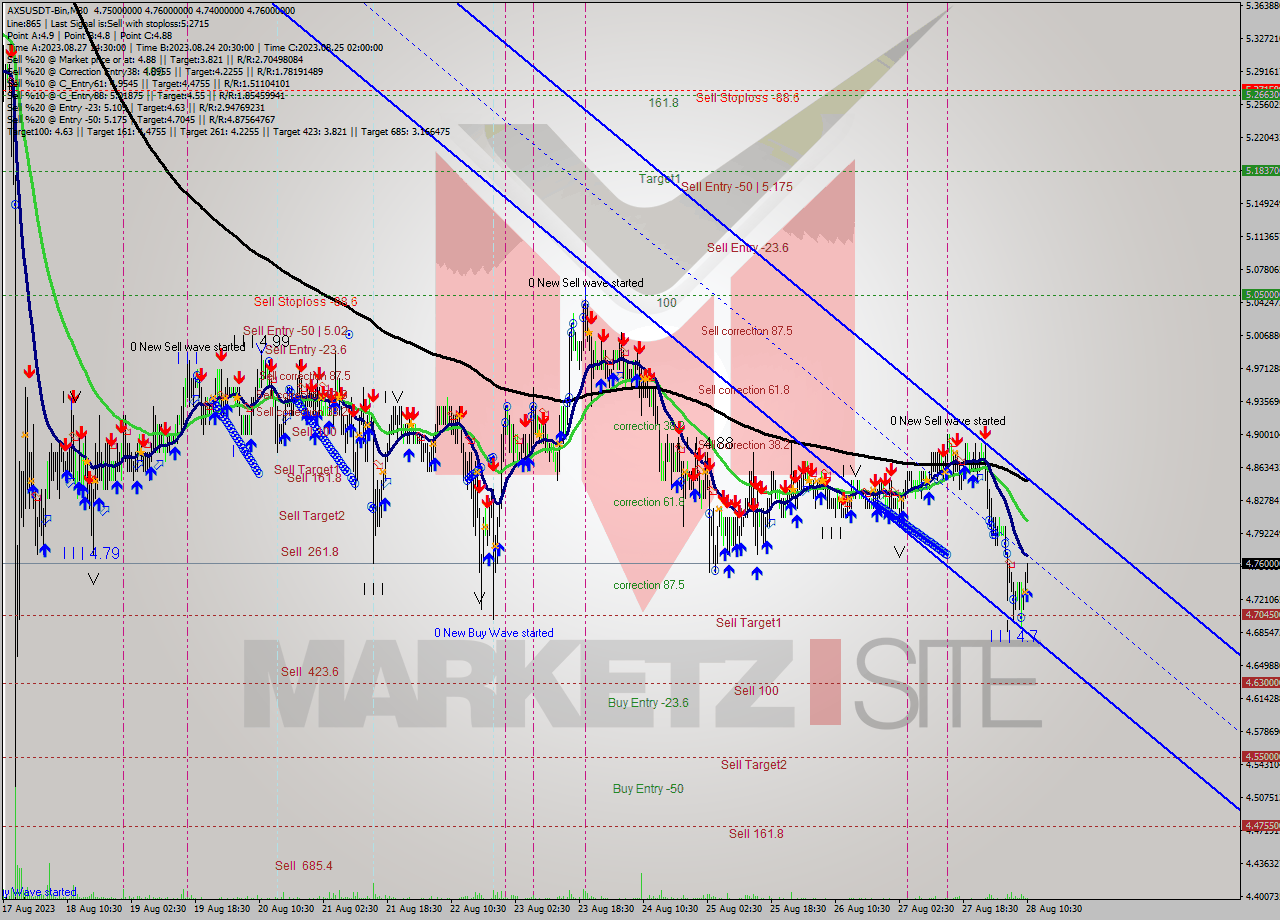The width and height of the screenshot is (1280, 920).
Task: Select '28 Aug 10:30' on the time axis
Action: pos(1056,909)
